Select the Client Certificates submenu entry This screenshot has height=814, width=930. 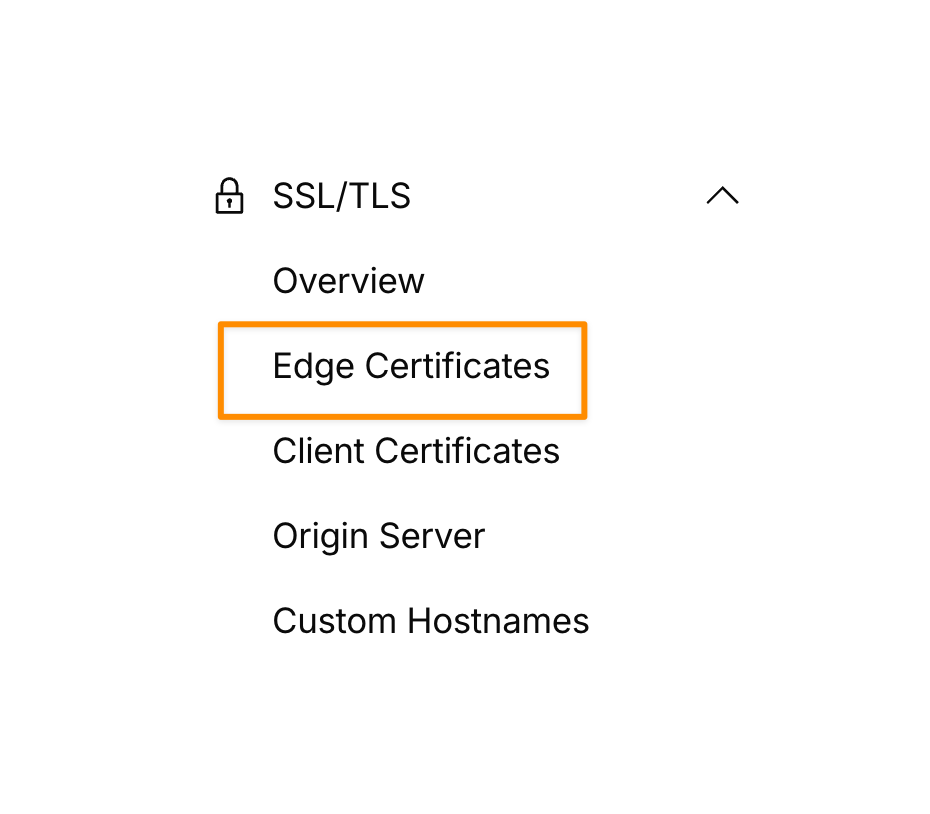coord(416,451)
